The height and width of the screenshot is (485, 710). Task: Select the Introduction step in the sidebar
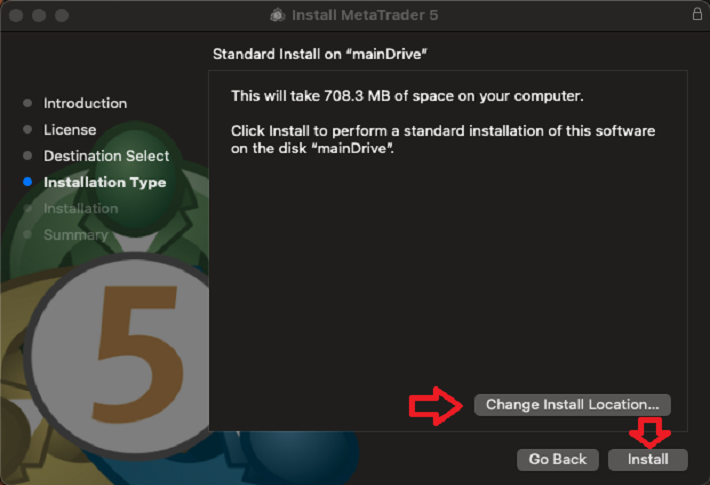[x=85, y=103]
